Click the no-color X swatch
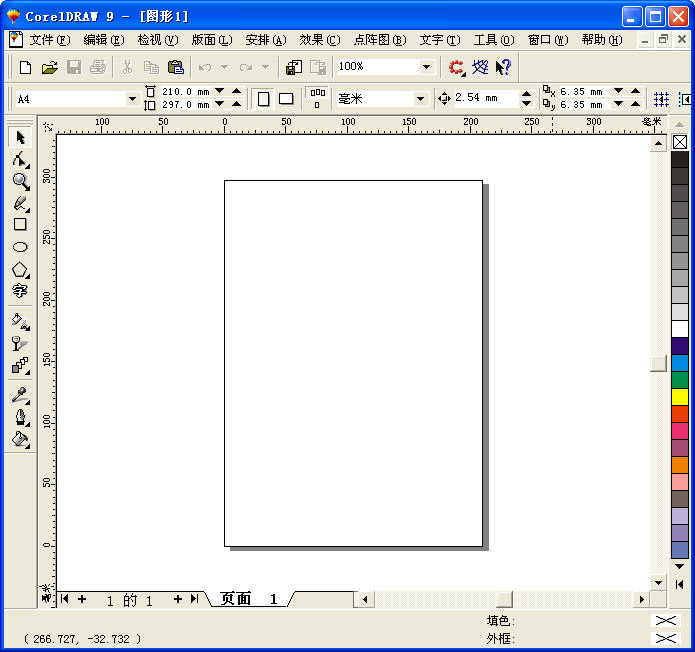 click(679, 142)
